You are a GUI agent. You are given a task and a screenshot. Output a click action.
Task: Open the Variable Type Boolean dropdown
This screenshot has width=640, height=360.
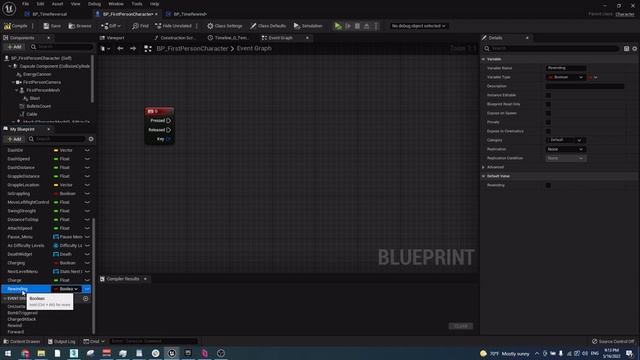point(566,77)
